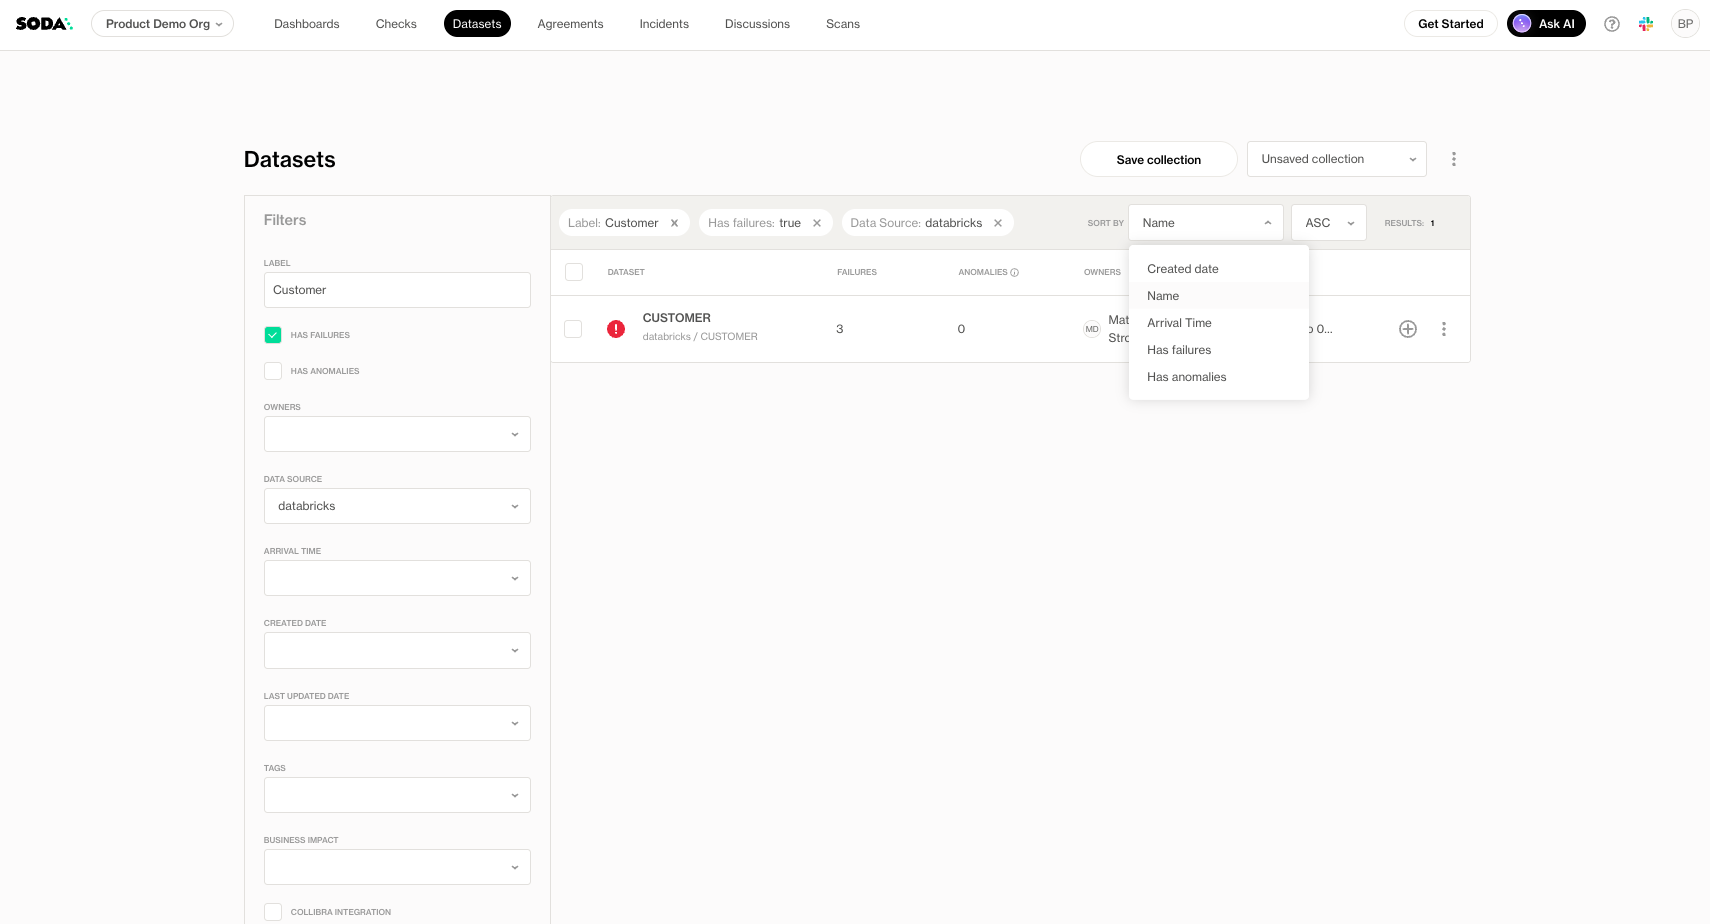
Task: Click the Soda logo in header
Action: pos(44,24)
